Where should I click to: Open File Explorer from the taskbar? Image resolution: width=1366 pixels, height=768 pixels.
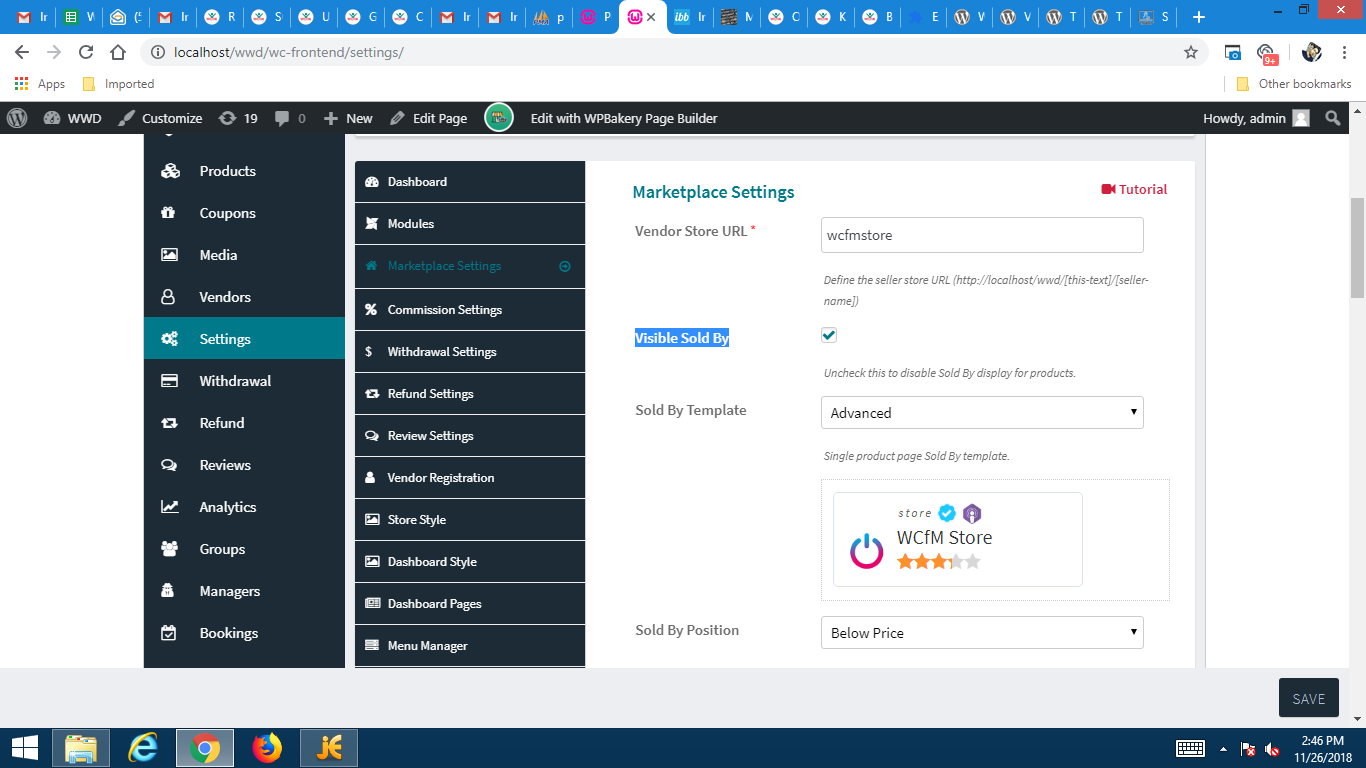(x=81, y=748)
